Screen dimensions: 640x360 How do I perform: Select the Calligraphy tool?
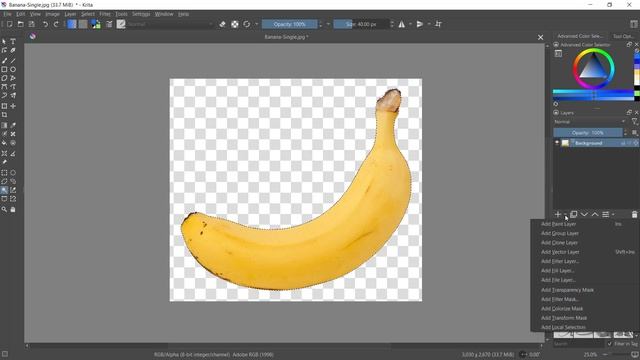tap(13, 50)
